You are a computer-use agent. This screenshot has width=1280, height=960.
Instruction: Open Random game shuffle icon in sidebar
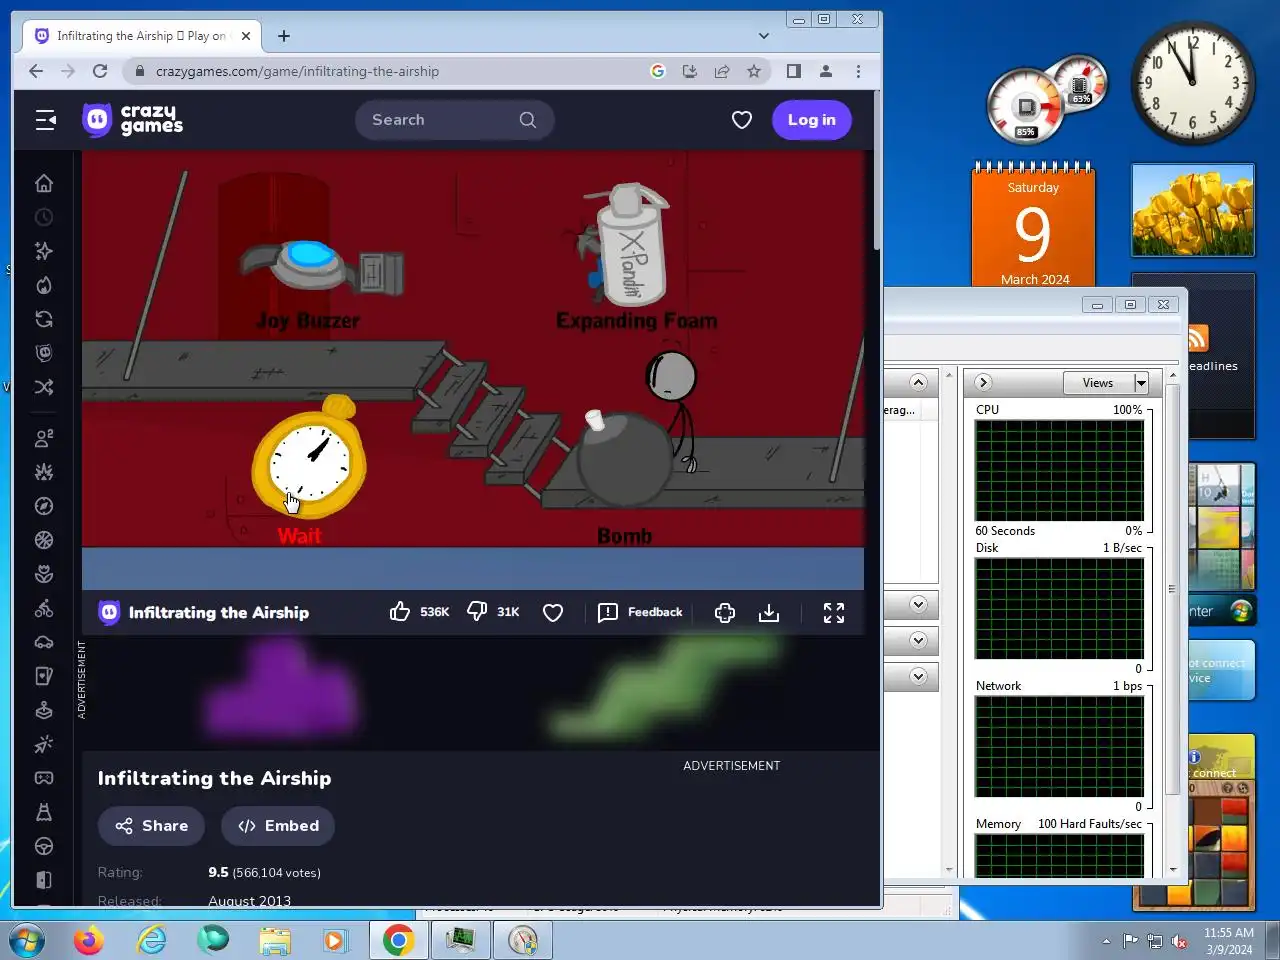44,387
